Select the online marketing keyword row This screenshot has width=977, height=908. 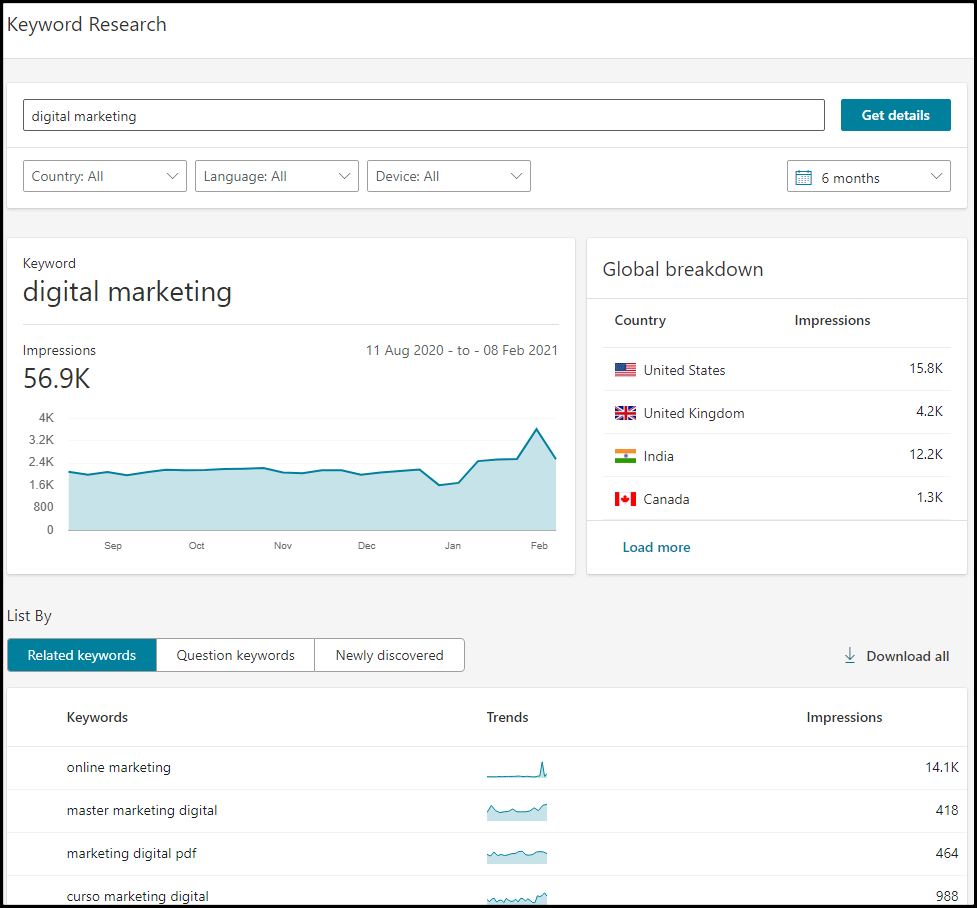pos(487,768)
